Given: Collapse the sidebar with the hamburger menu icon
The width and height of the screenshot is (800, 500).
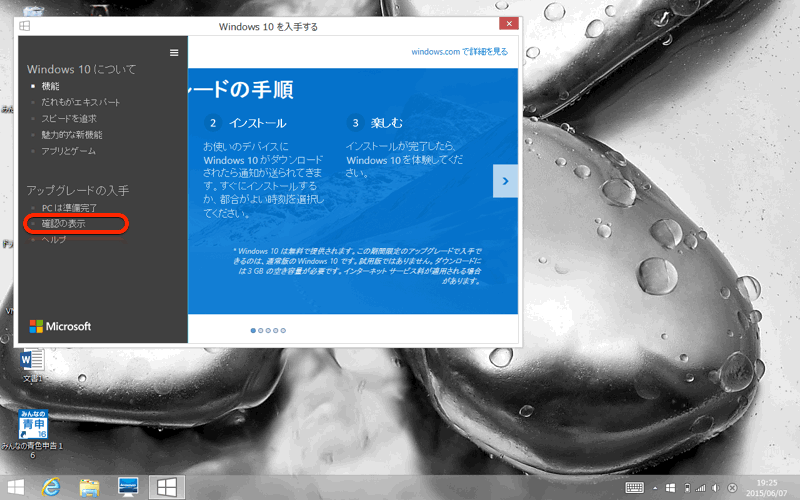Looking at the screenshot, I should pos(174,53).
